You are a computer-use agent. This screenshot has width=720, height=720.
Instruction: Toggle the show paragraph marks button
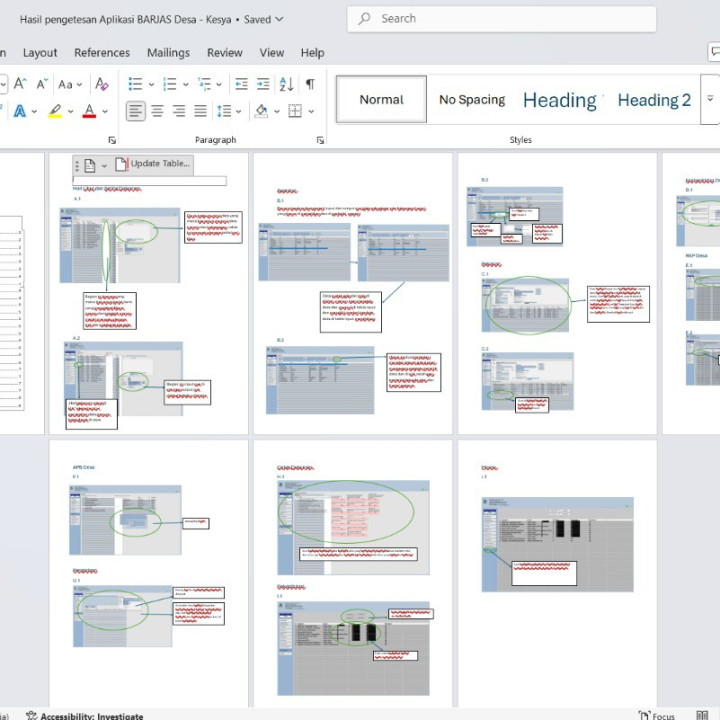pos(310,84)
